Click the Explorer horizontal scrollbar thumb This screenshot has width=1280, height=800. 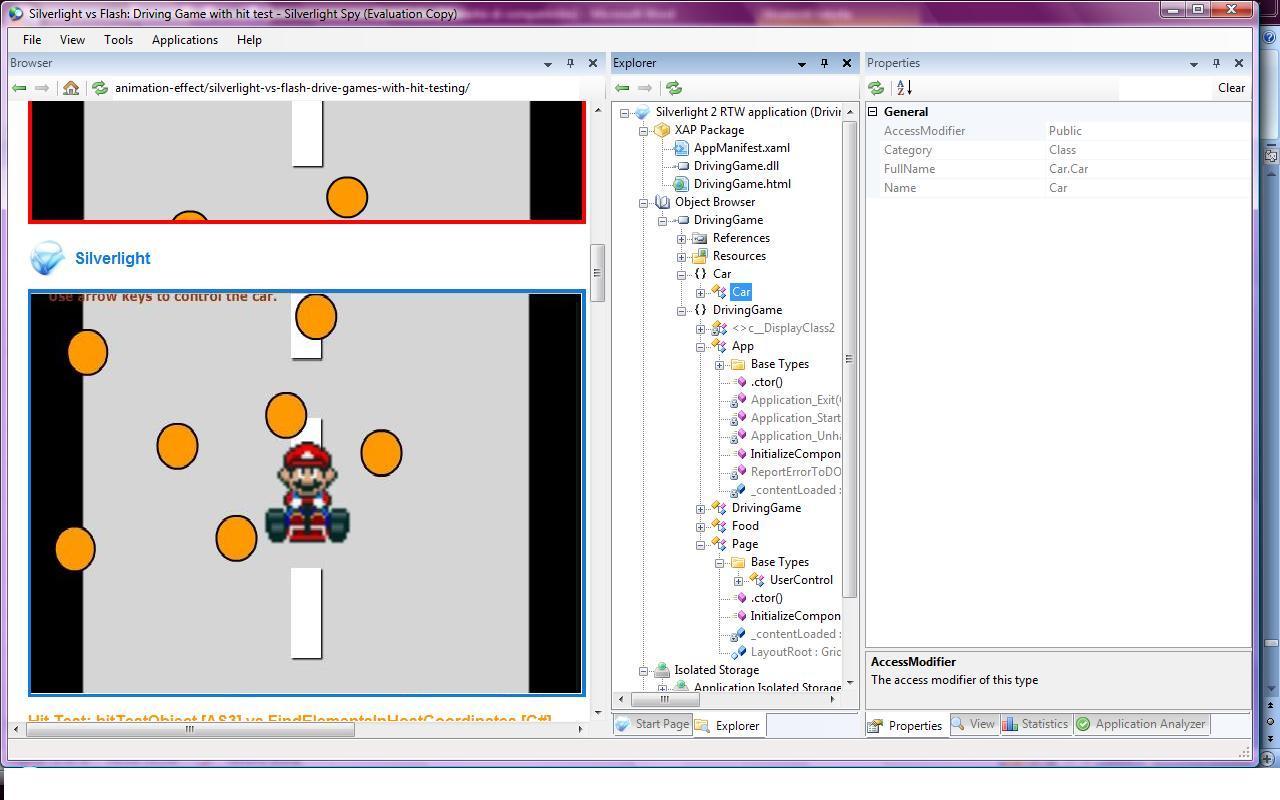664,699
